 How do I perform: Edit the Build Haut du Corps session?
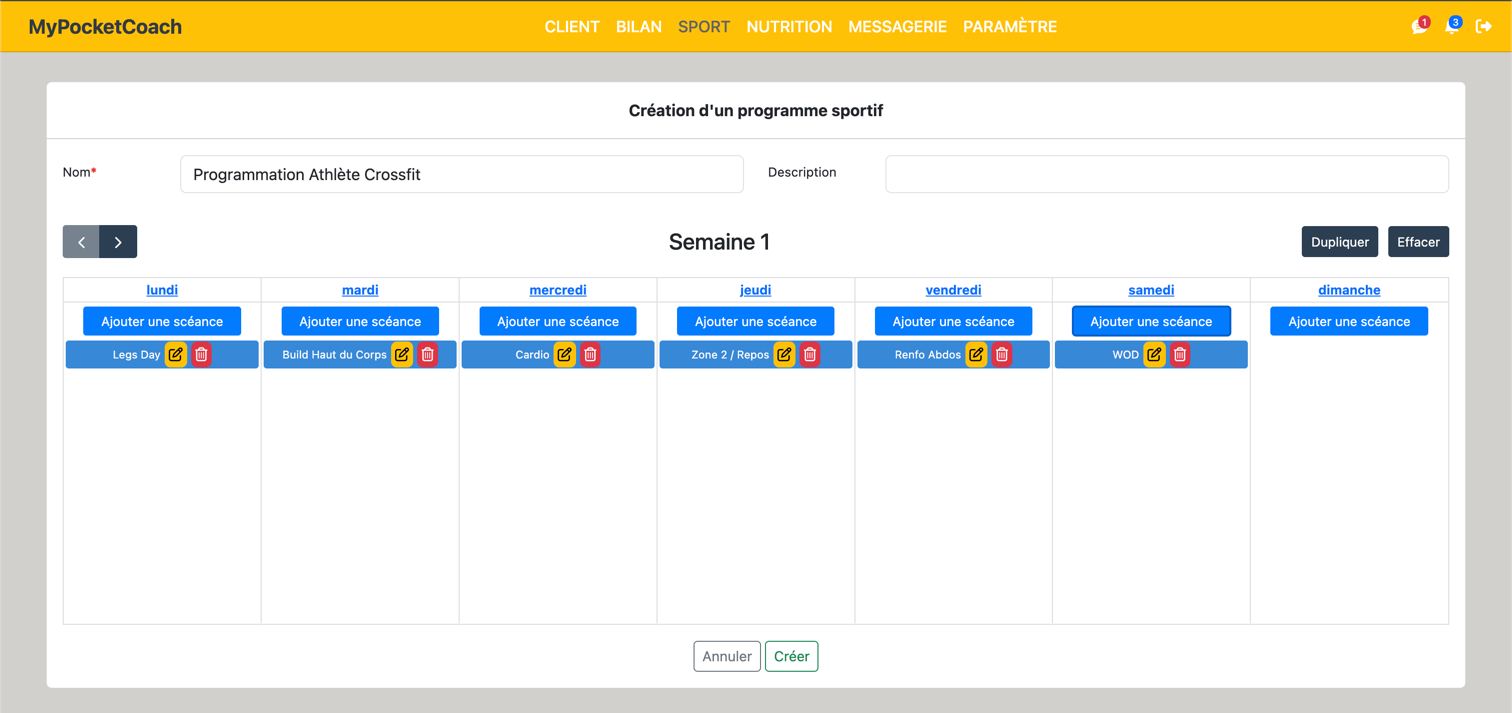point(402,354)
